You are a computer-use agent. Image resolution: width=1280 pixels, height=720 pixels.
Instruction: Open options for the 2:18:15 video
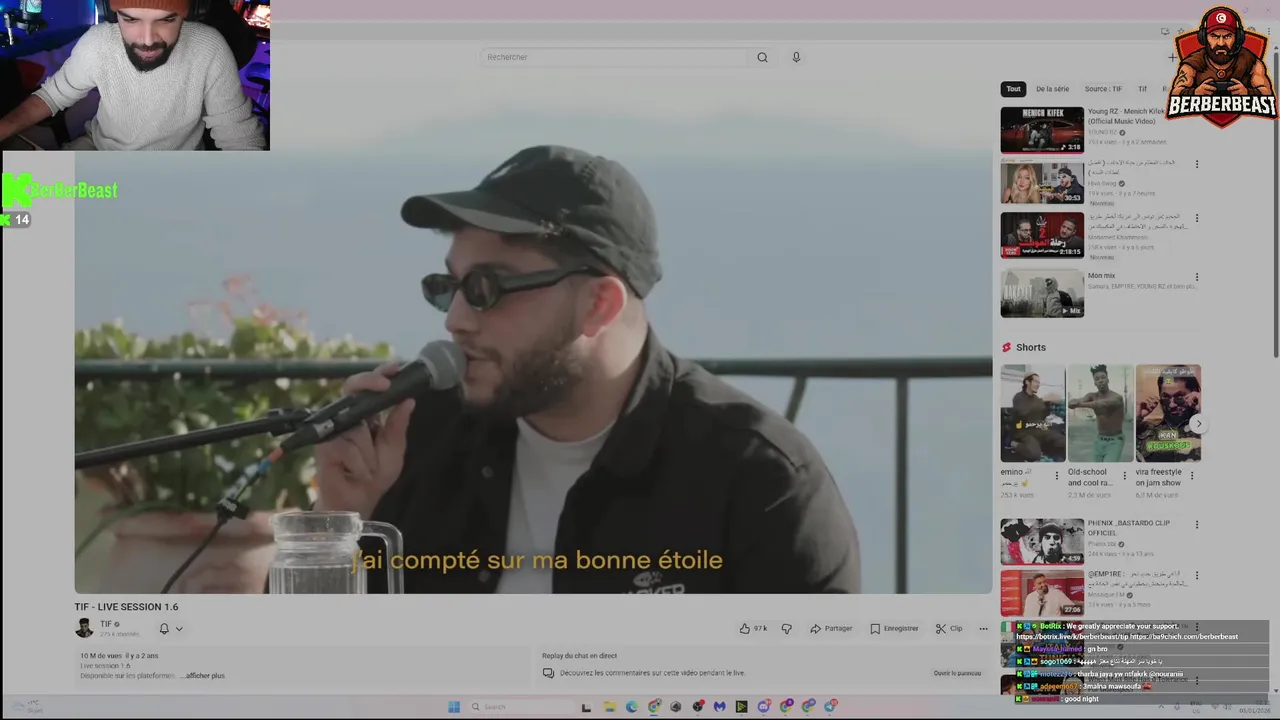click(1196, 218)
